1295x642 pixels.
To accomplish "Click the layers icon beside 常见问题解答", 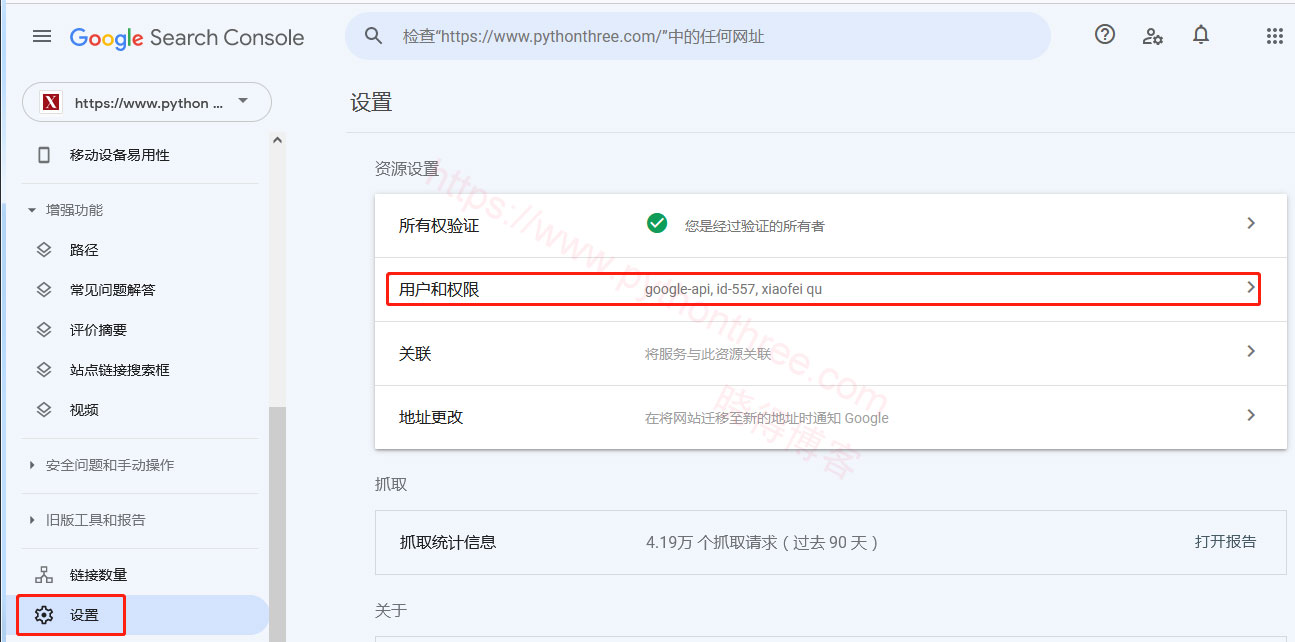I will [x=44, y=290].
